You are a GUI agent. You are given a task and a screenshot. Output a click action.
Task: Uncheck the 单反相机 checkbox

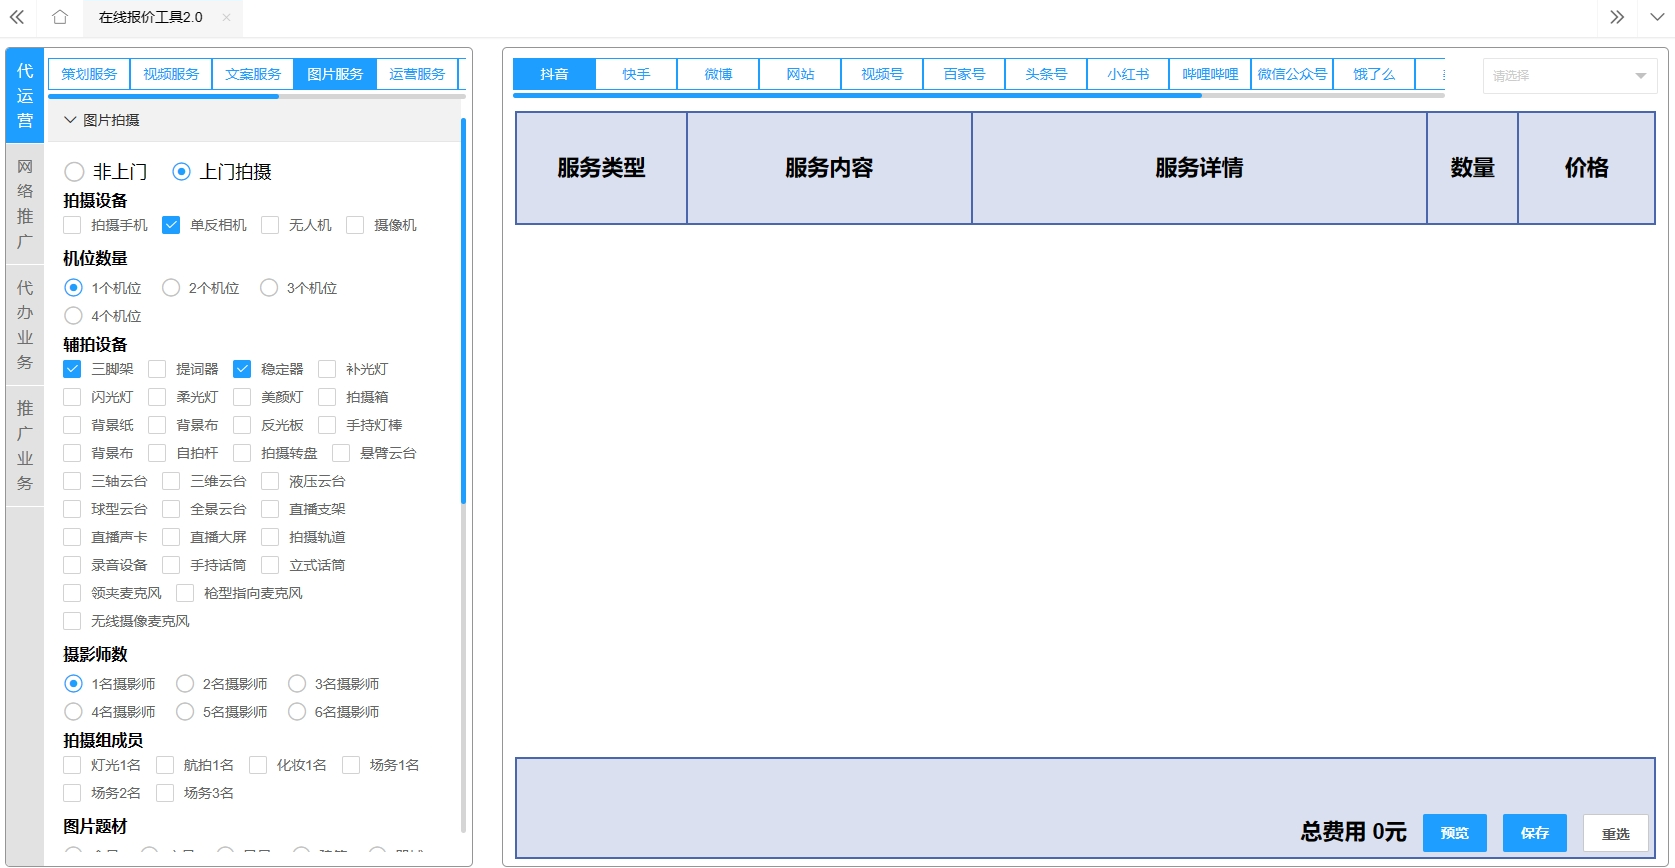(171, 225)
